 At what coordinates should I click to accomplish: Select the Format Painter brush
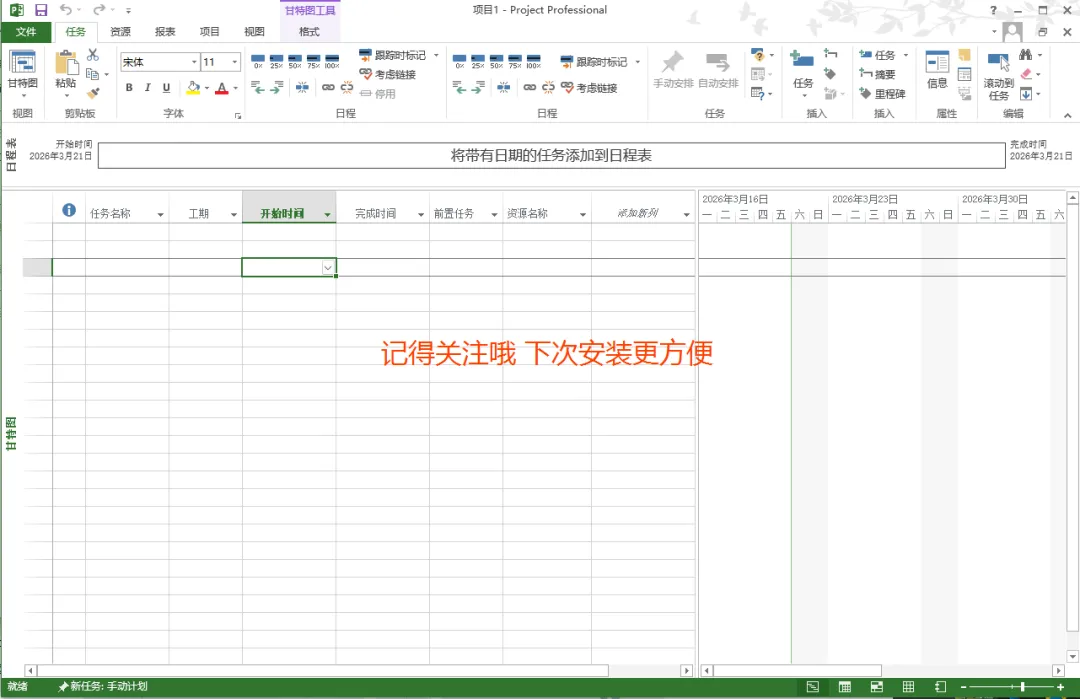tap(93, 93)
